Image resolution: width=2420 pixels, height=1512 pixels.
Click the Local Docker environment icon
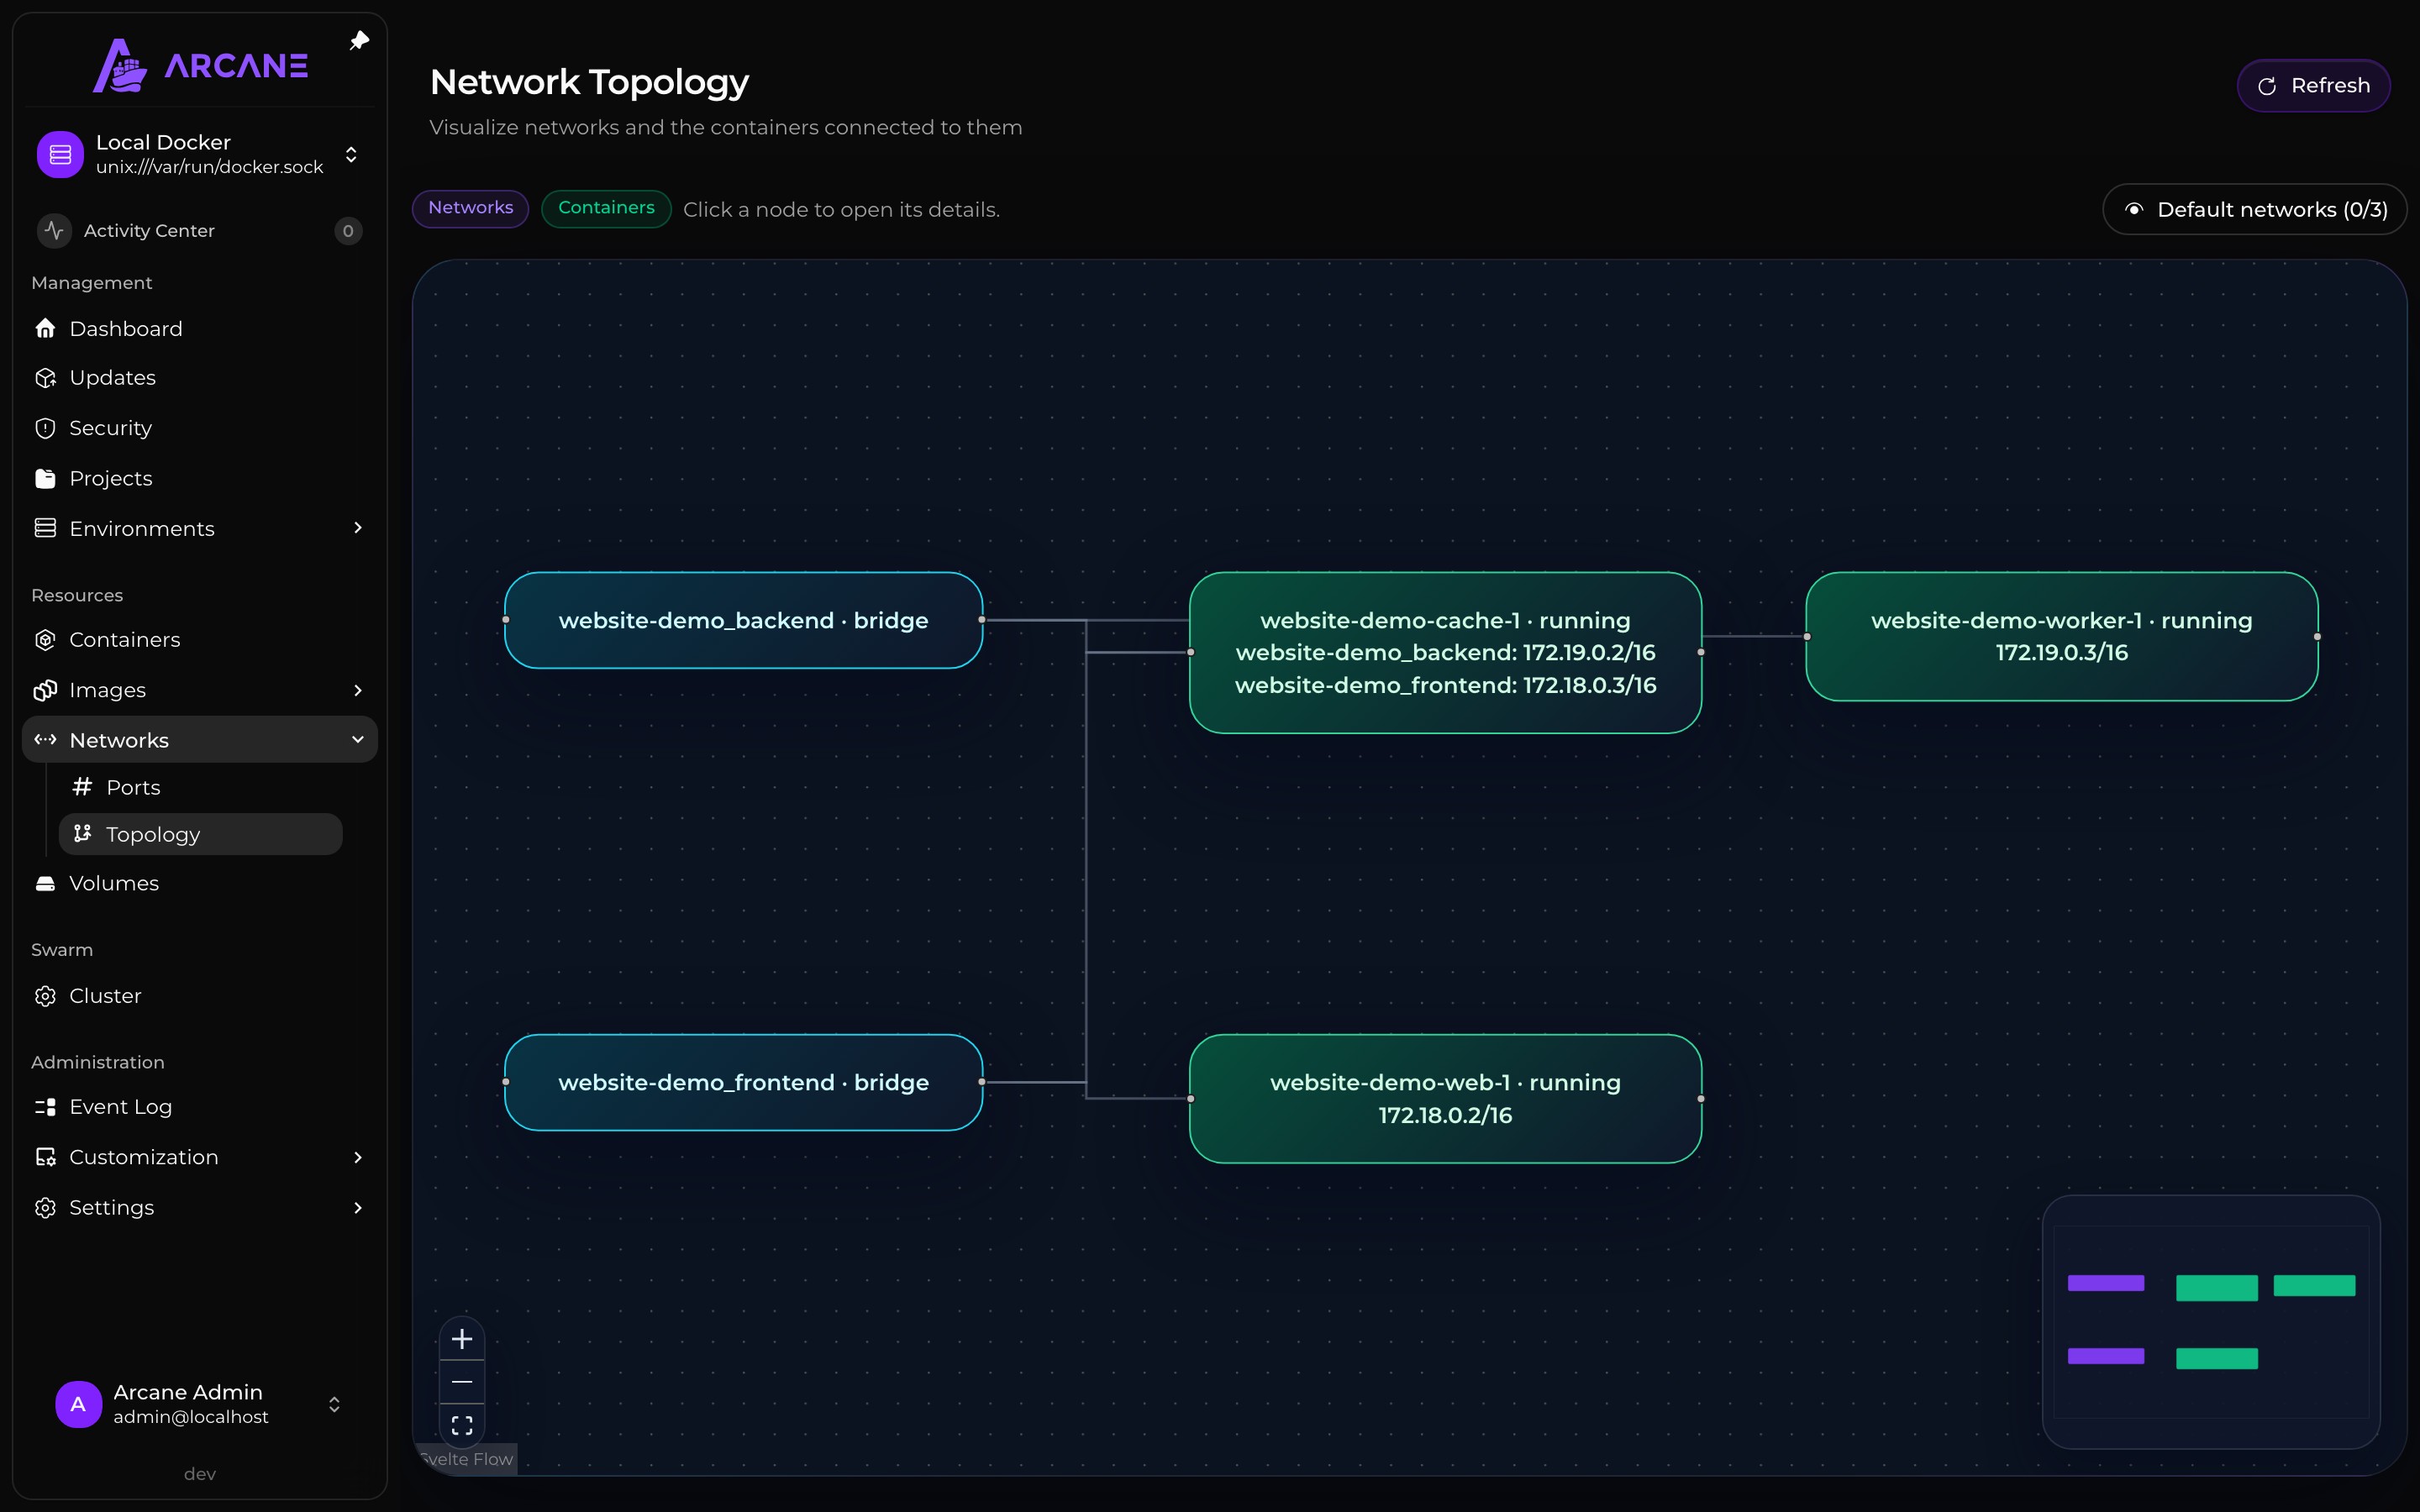click(60, 154)
